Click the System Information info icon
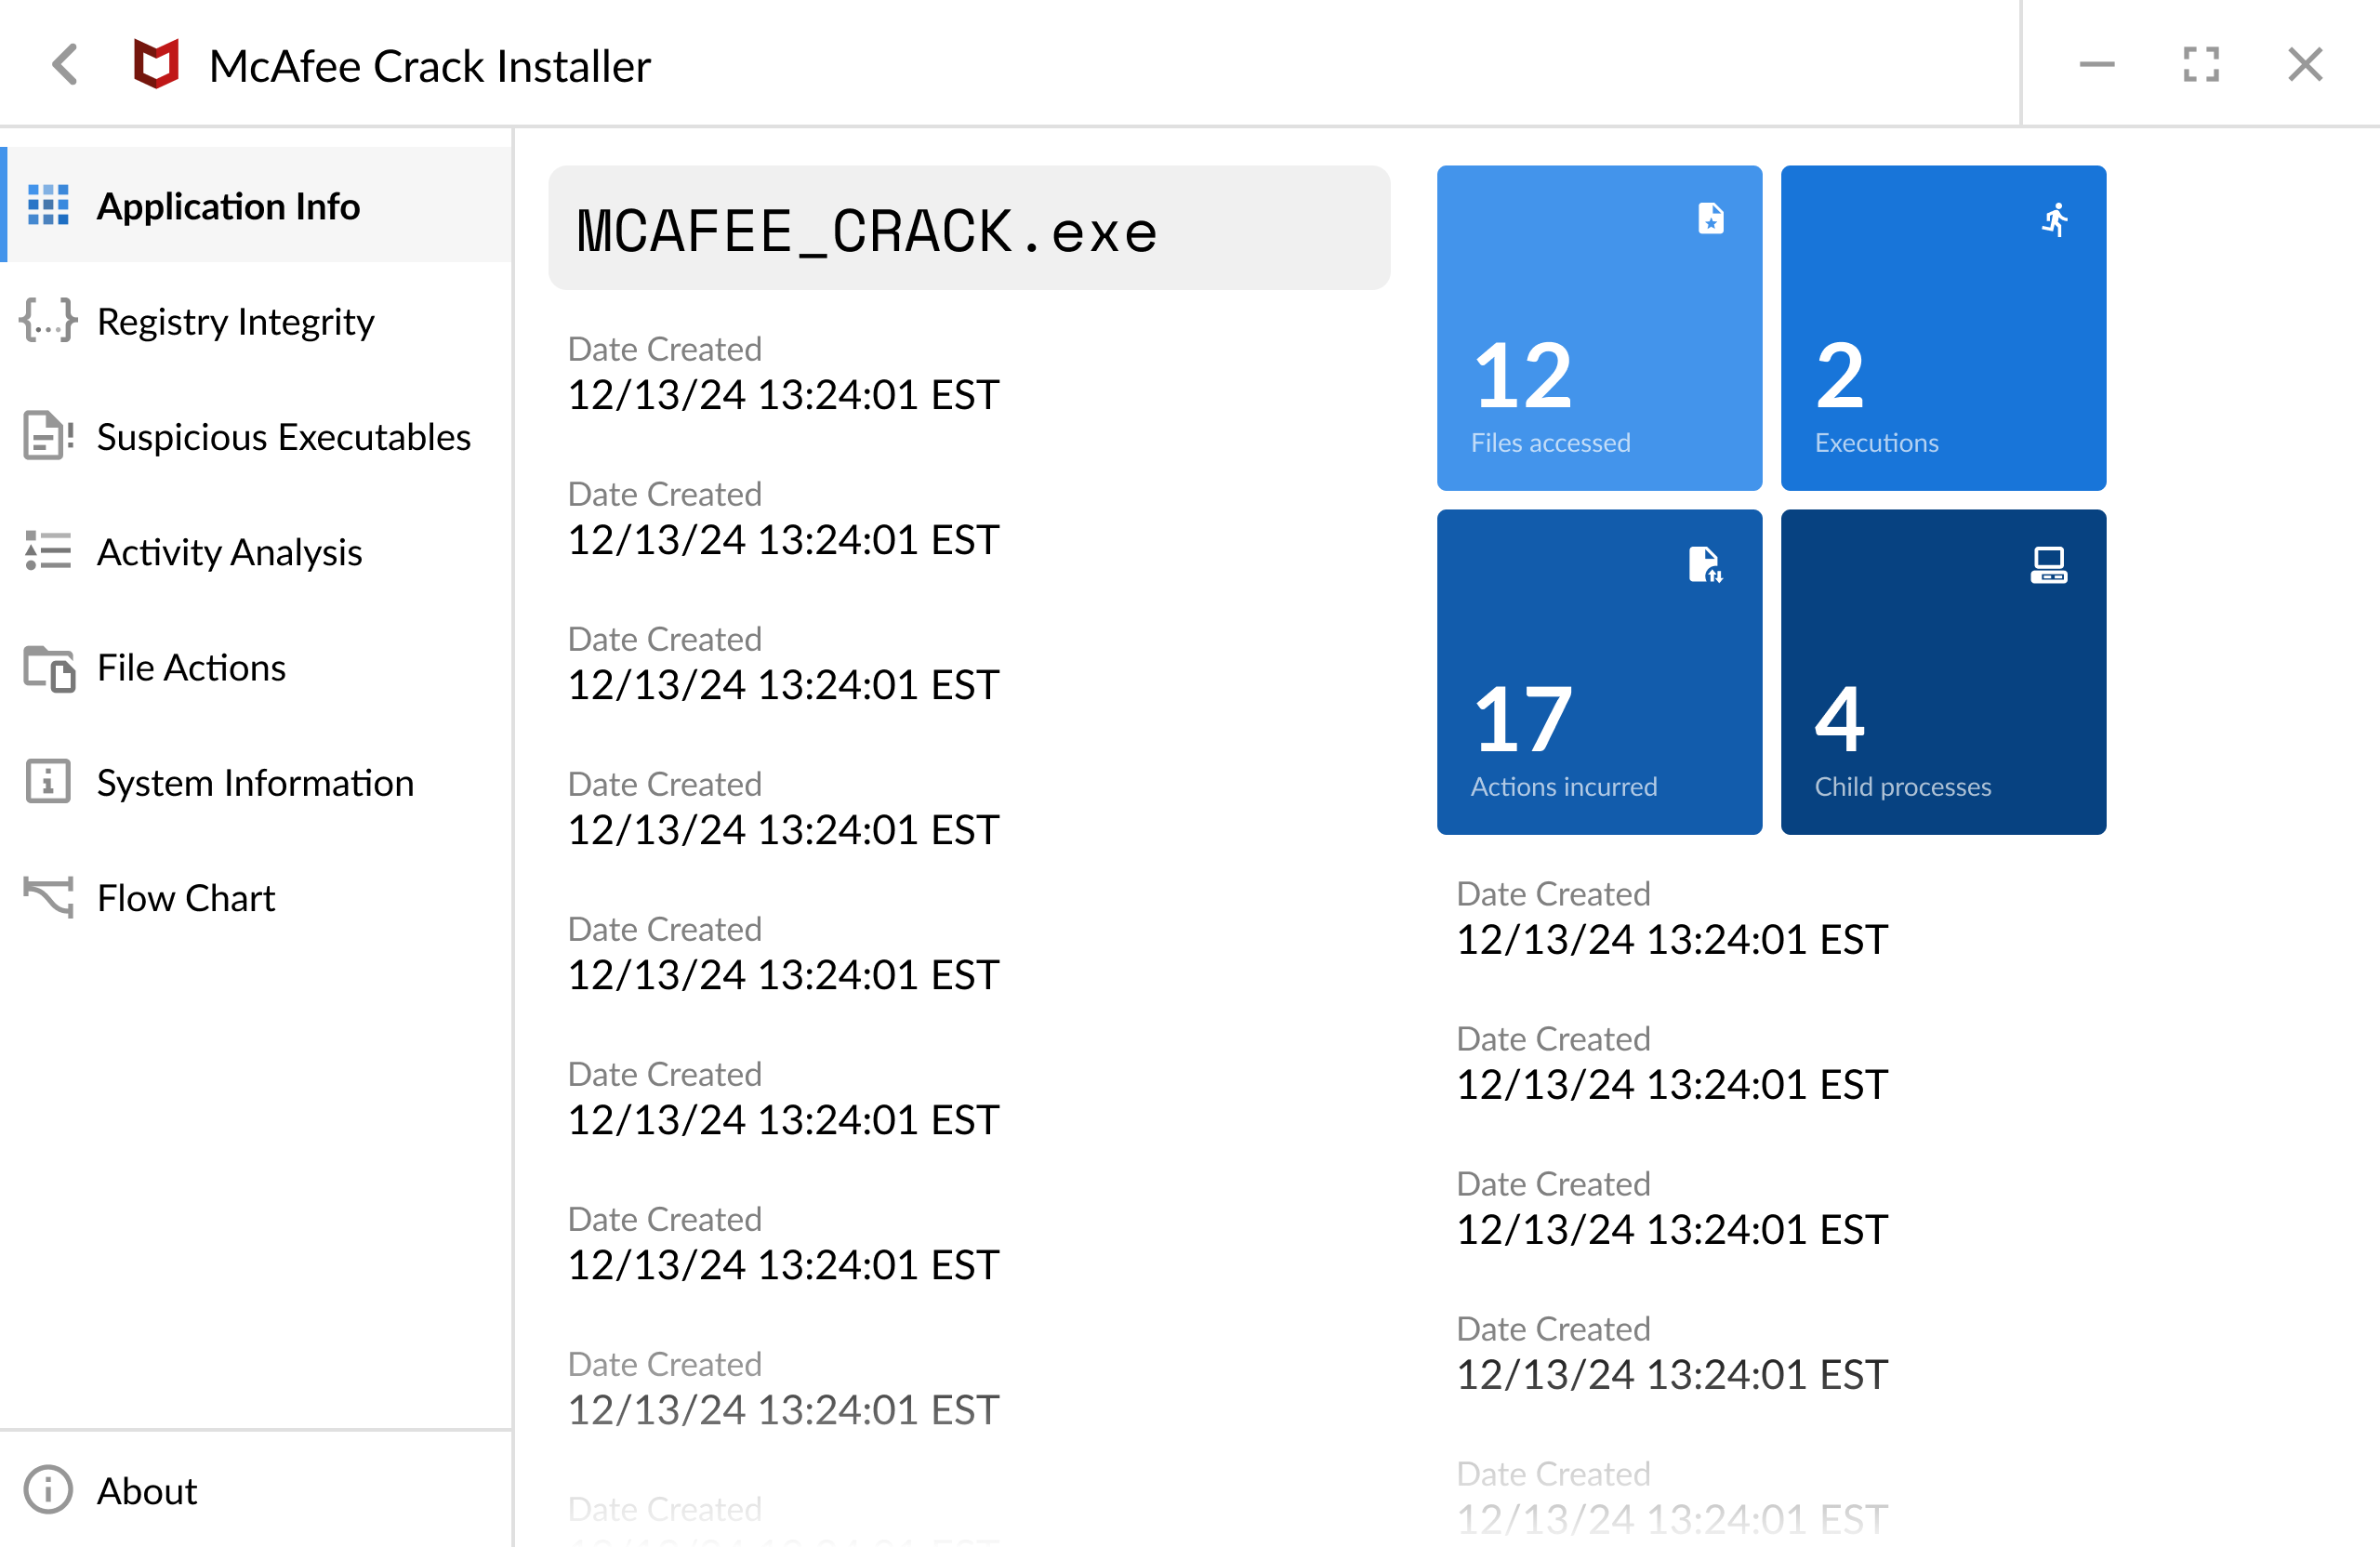Image resolution: width=2380 pixels, height=1547 pixels. (x=48, y=782)
